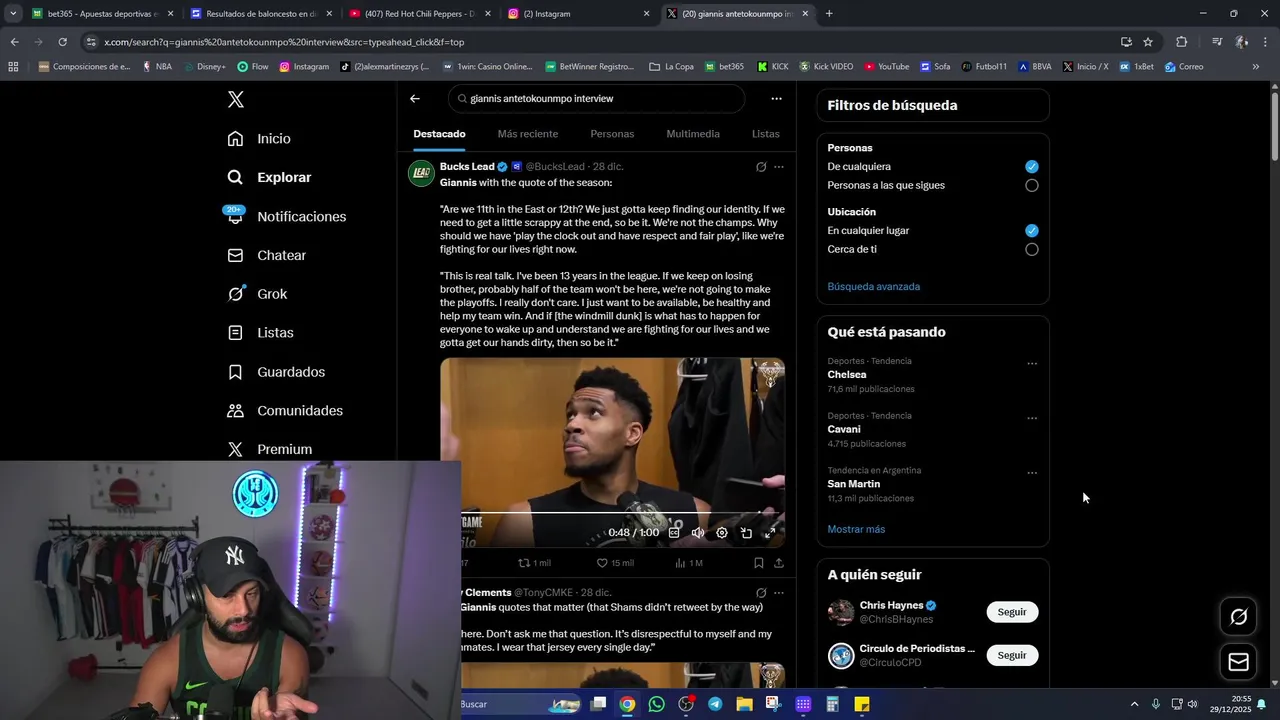Share the Bucks Lead post
This screenshot has height=720, width=1280.
pyautogui.click(x=779, y=563)
